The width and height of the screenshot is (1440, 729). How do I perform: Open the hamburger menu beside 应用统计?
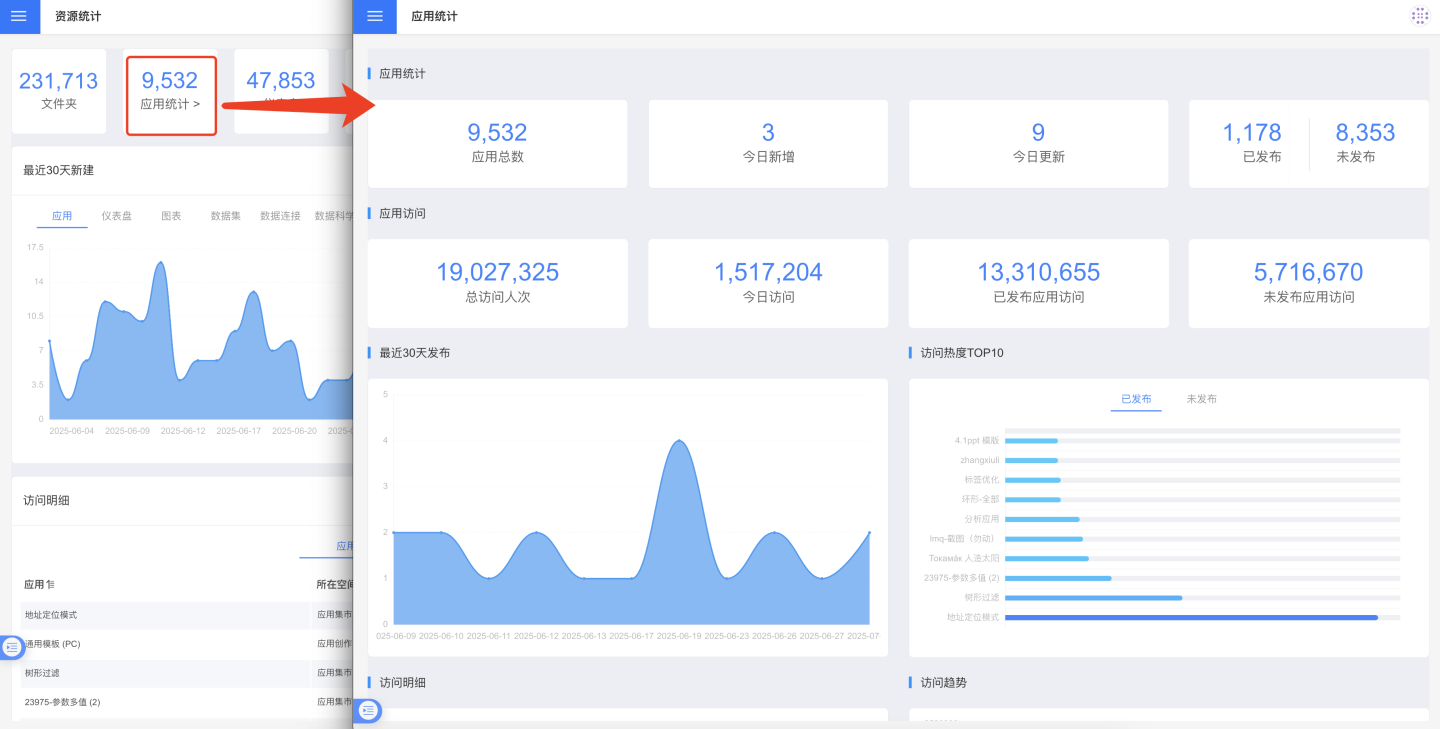375,16
